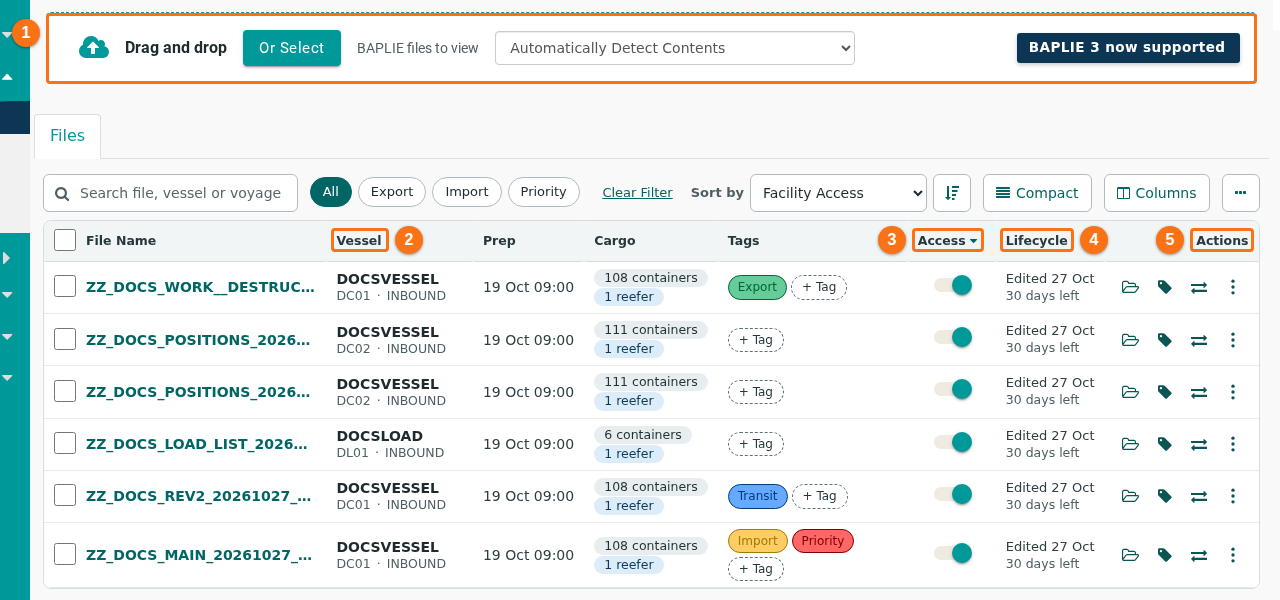Select the Priority filter pill

[x=544, y=192]
